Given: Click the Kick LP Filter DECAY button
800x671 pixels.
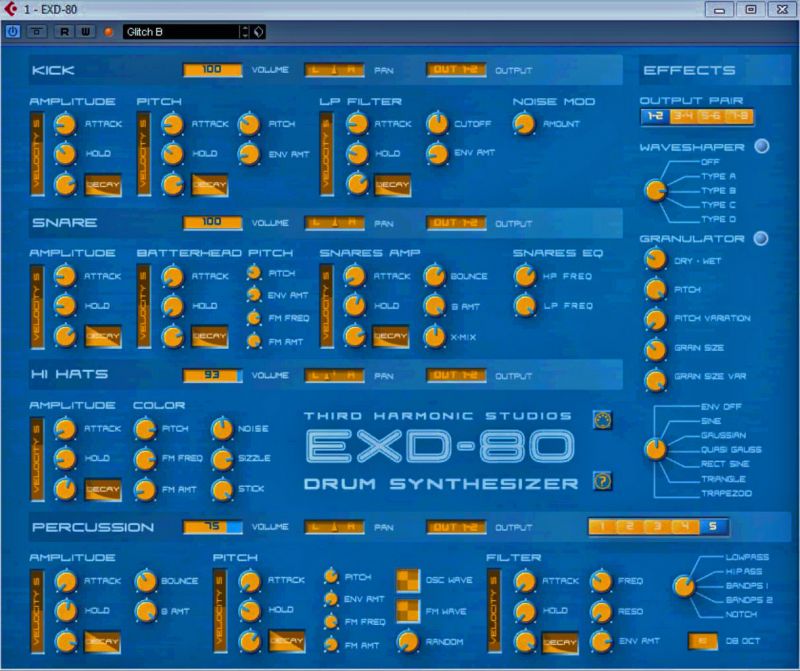Looking at the screenshot, I should [x=392, y=185].
